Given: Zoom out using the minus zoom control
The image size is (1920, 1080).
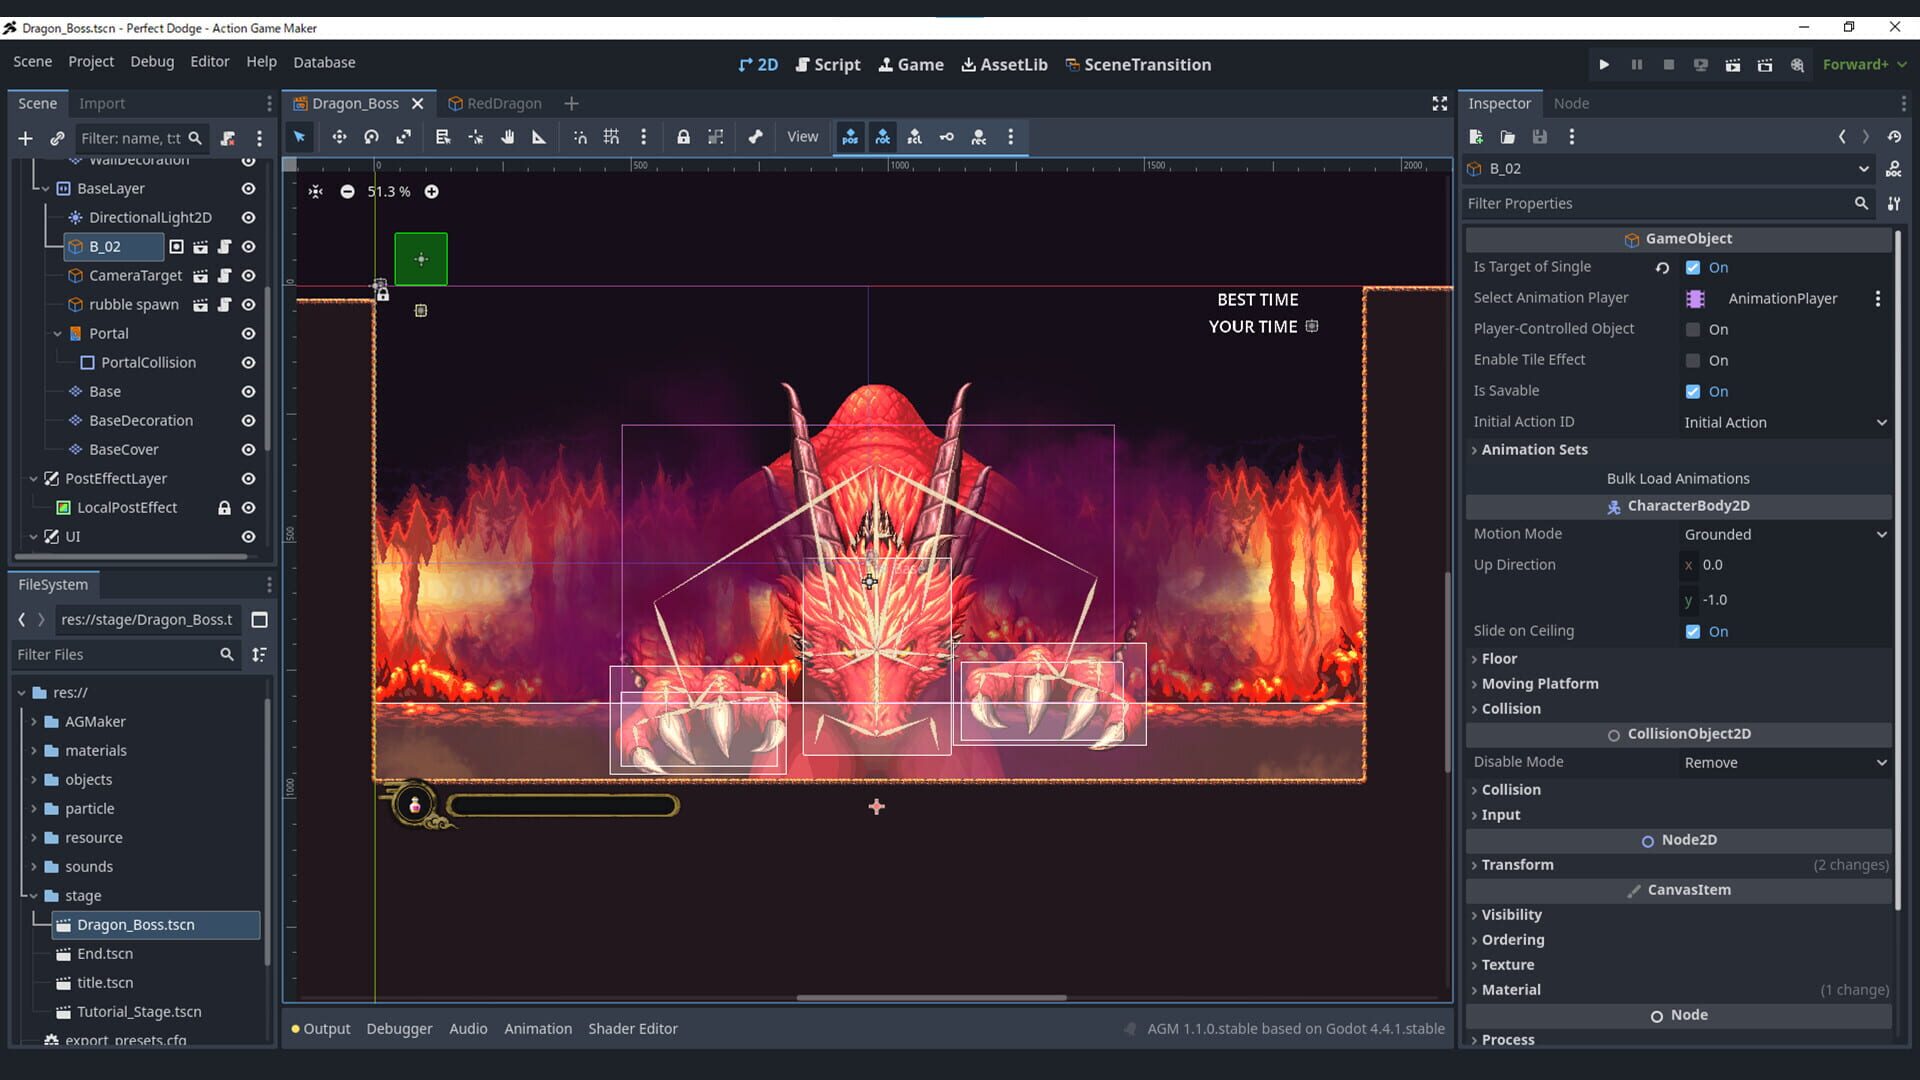Looking at the screenshot, I should (346, 191).
